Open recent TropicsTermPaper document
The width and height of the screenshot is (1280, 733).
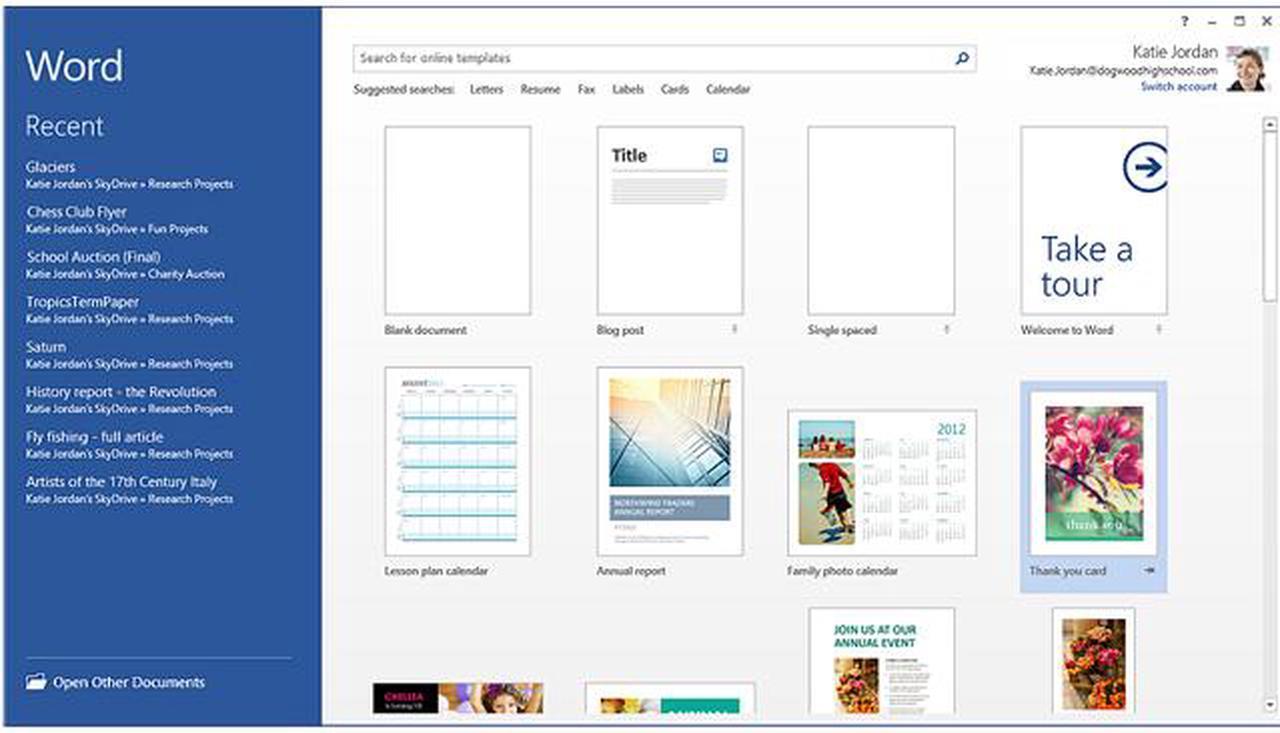(x=129, y=309)
